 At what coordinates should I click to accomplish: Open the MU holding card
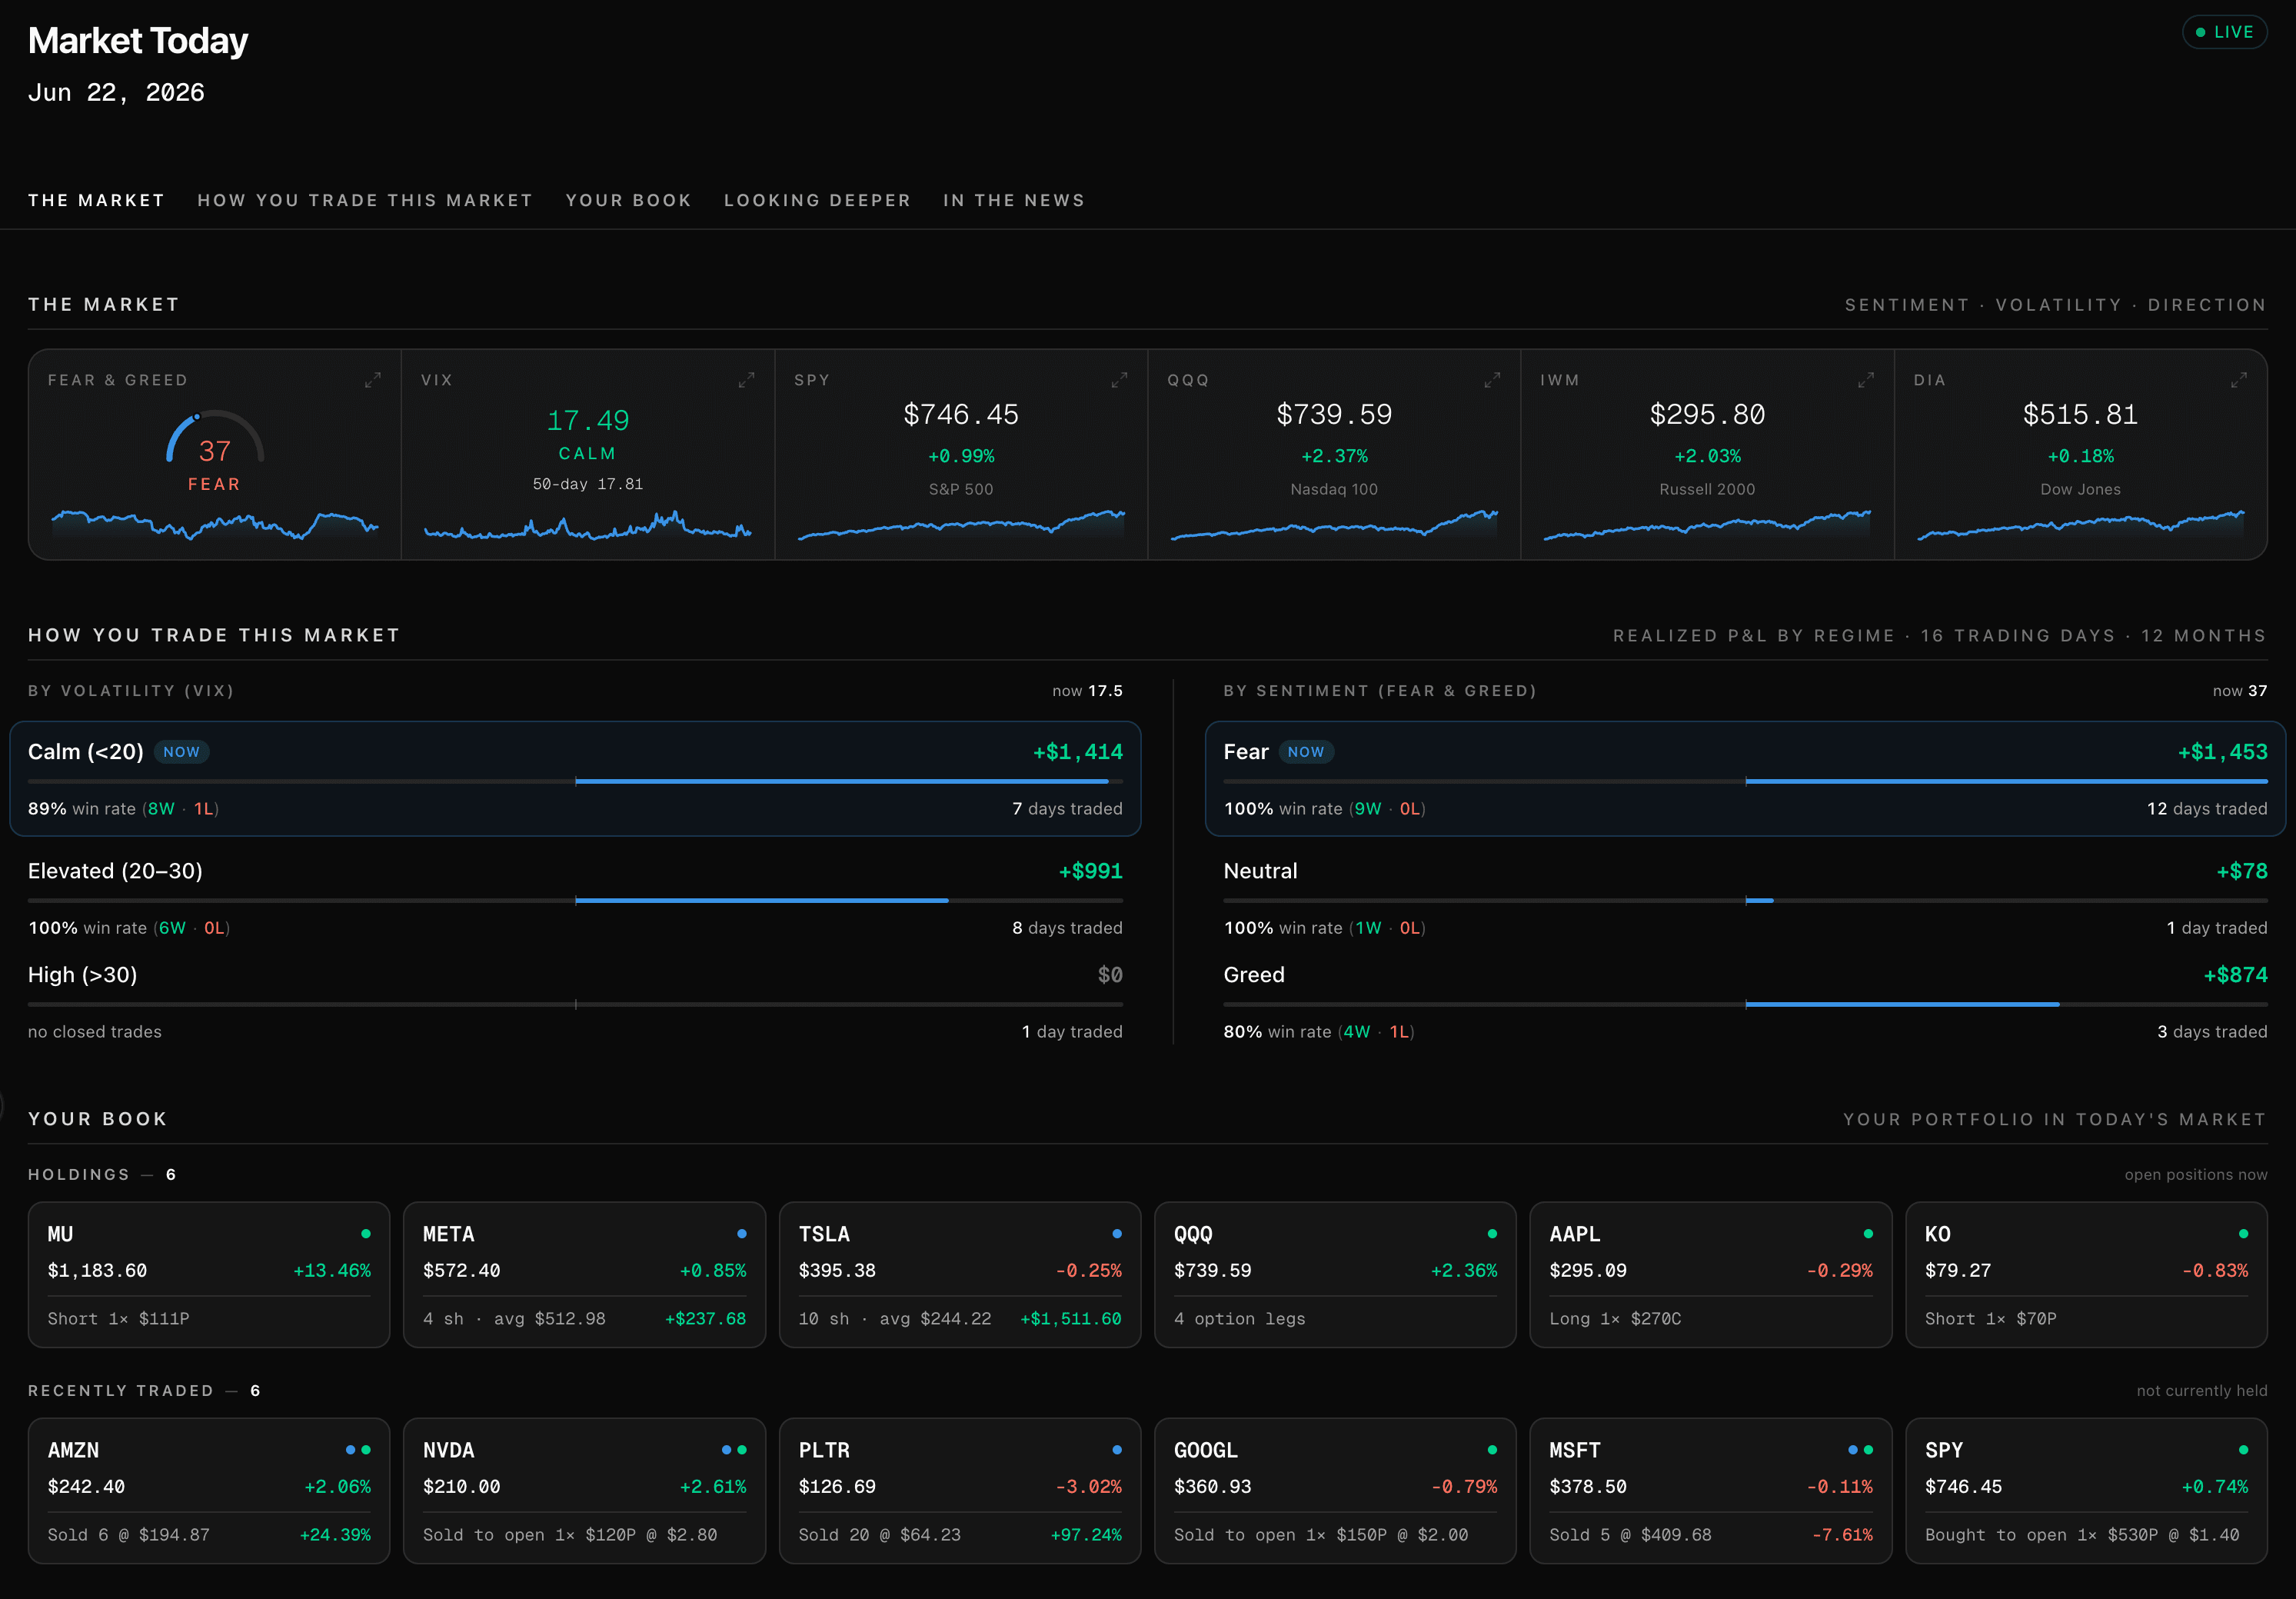tap(209, 1275)
